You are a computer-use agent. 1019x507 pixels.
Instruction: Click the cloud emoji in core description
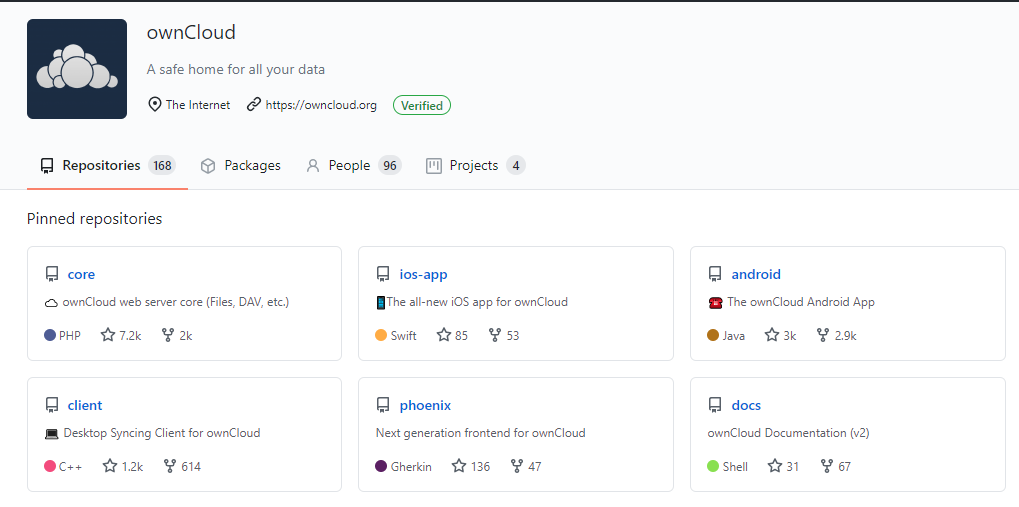(51, 303)
